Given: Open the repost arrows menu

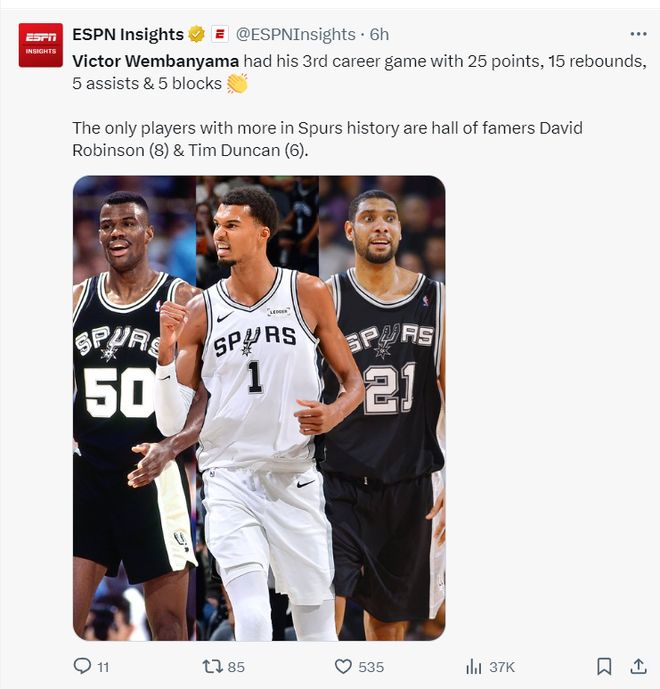Looking at the screenshot, I should 212,666.
